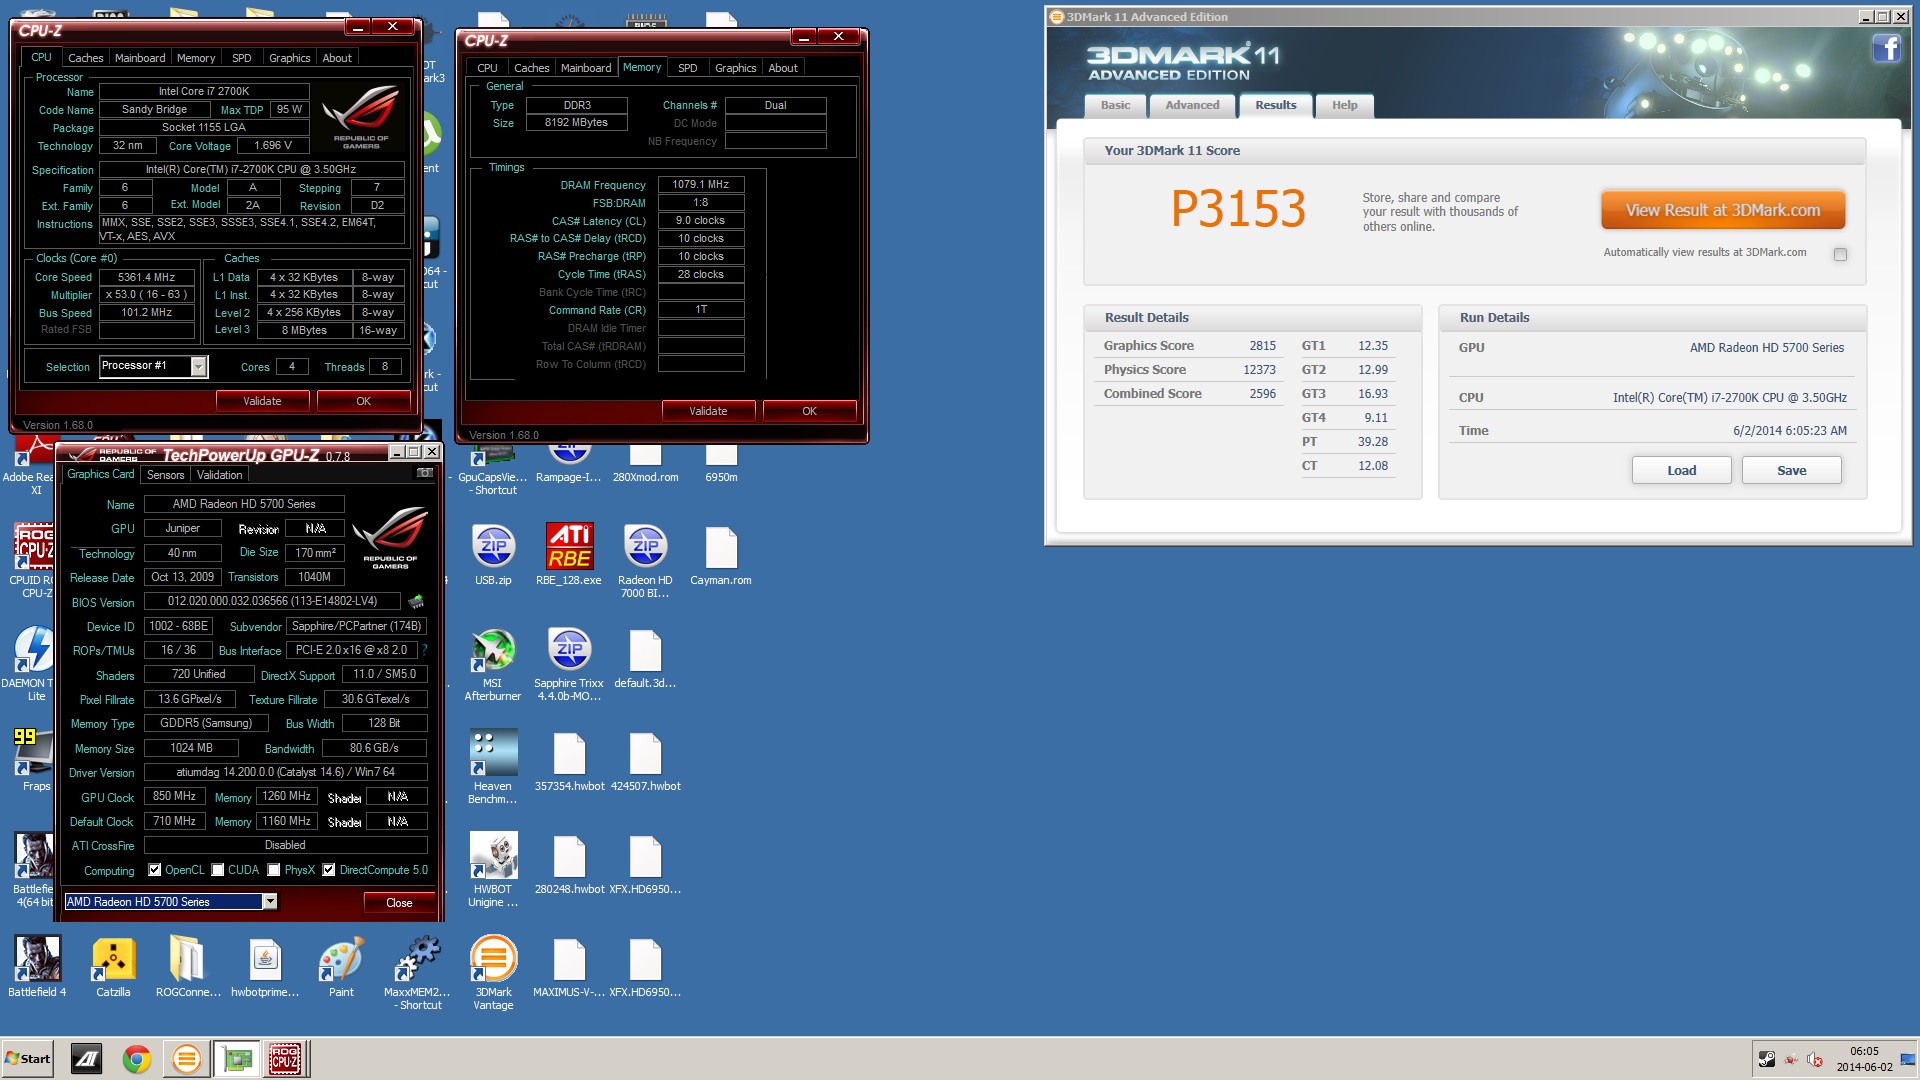The image size is (1920, 1080).
Task: Open the Graphics tab in left CPU-Z
Action: pos(289,58)
